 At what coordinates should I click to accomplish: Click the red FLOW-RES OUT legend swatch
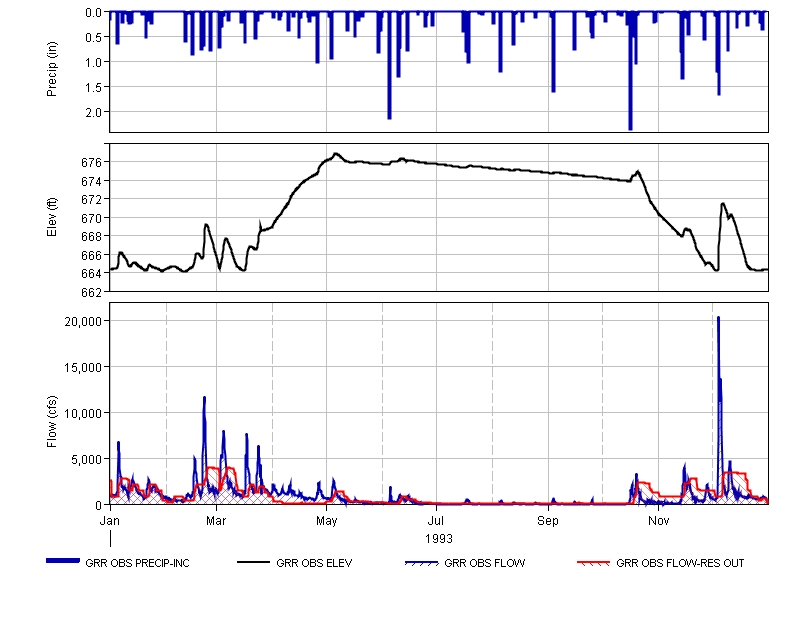click(593, 563)
